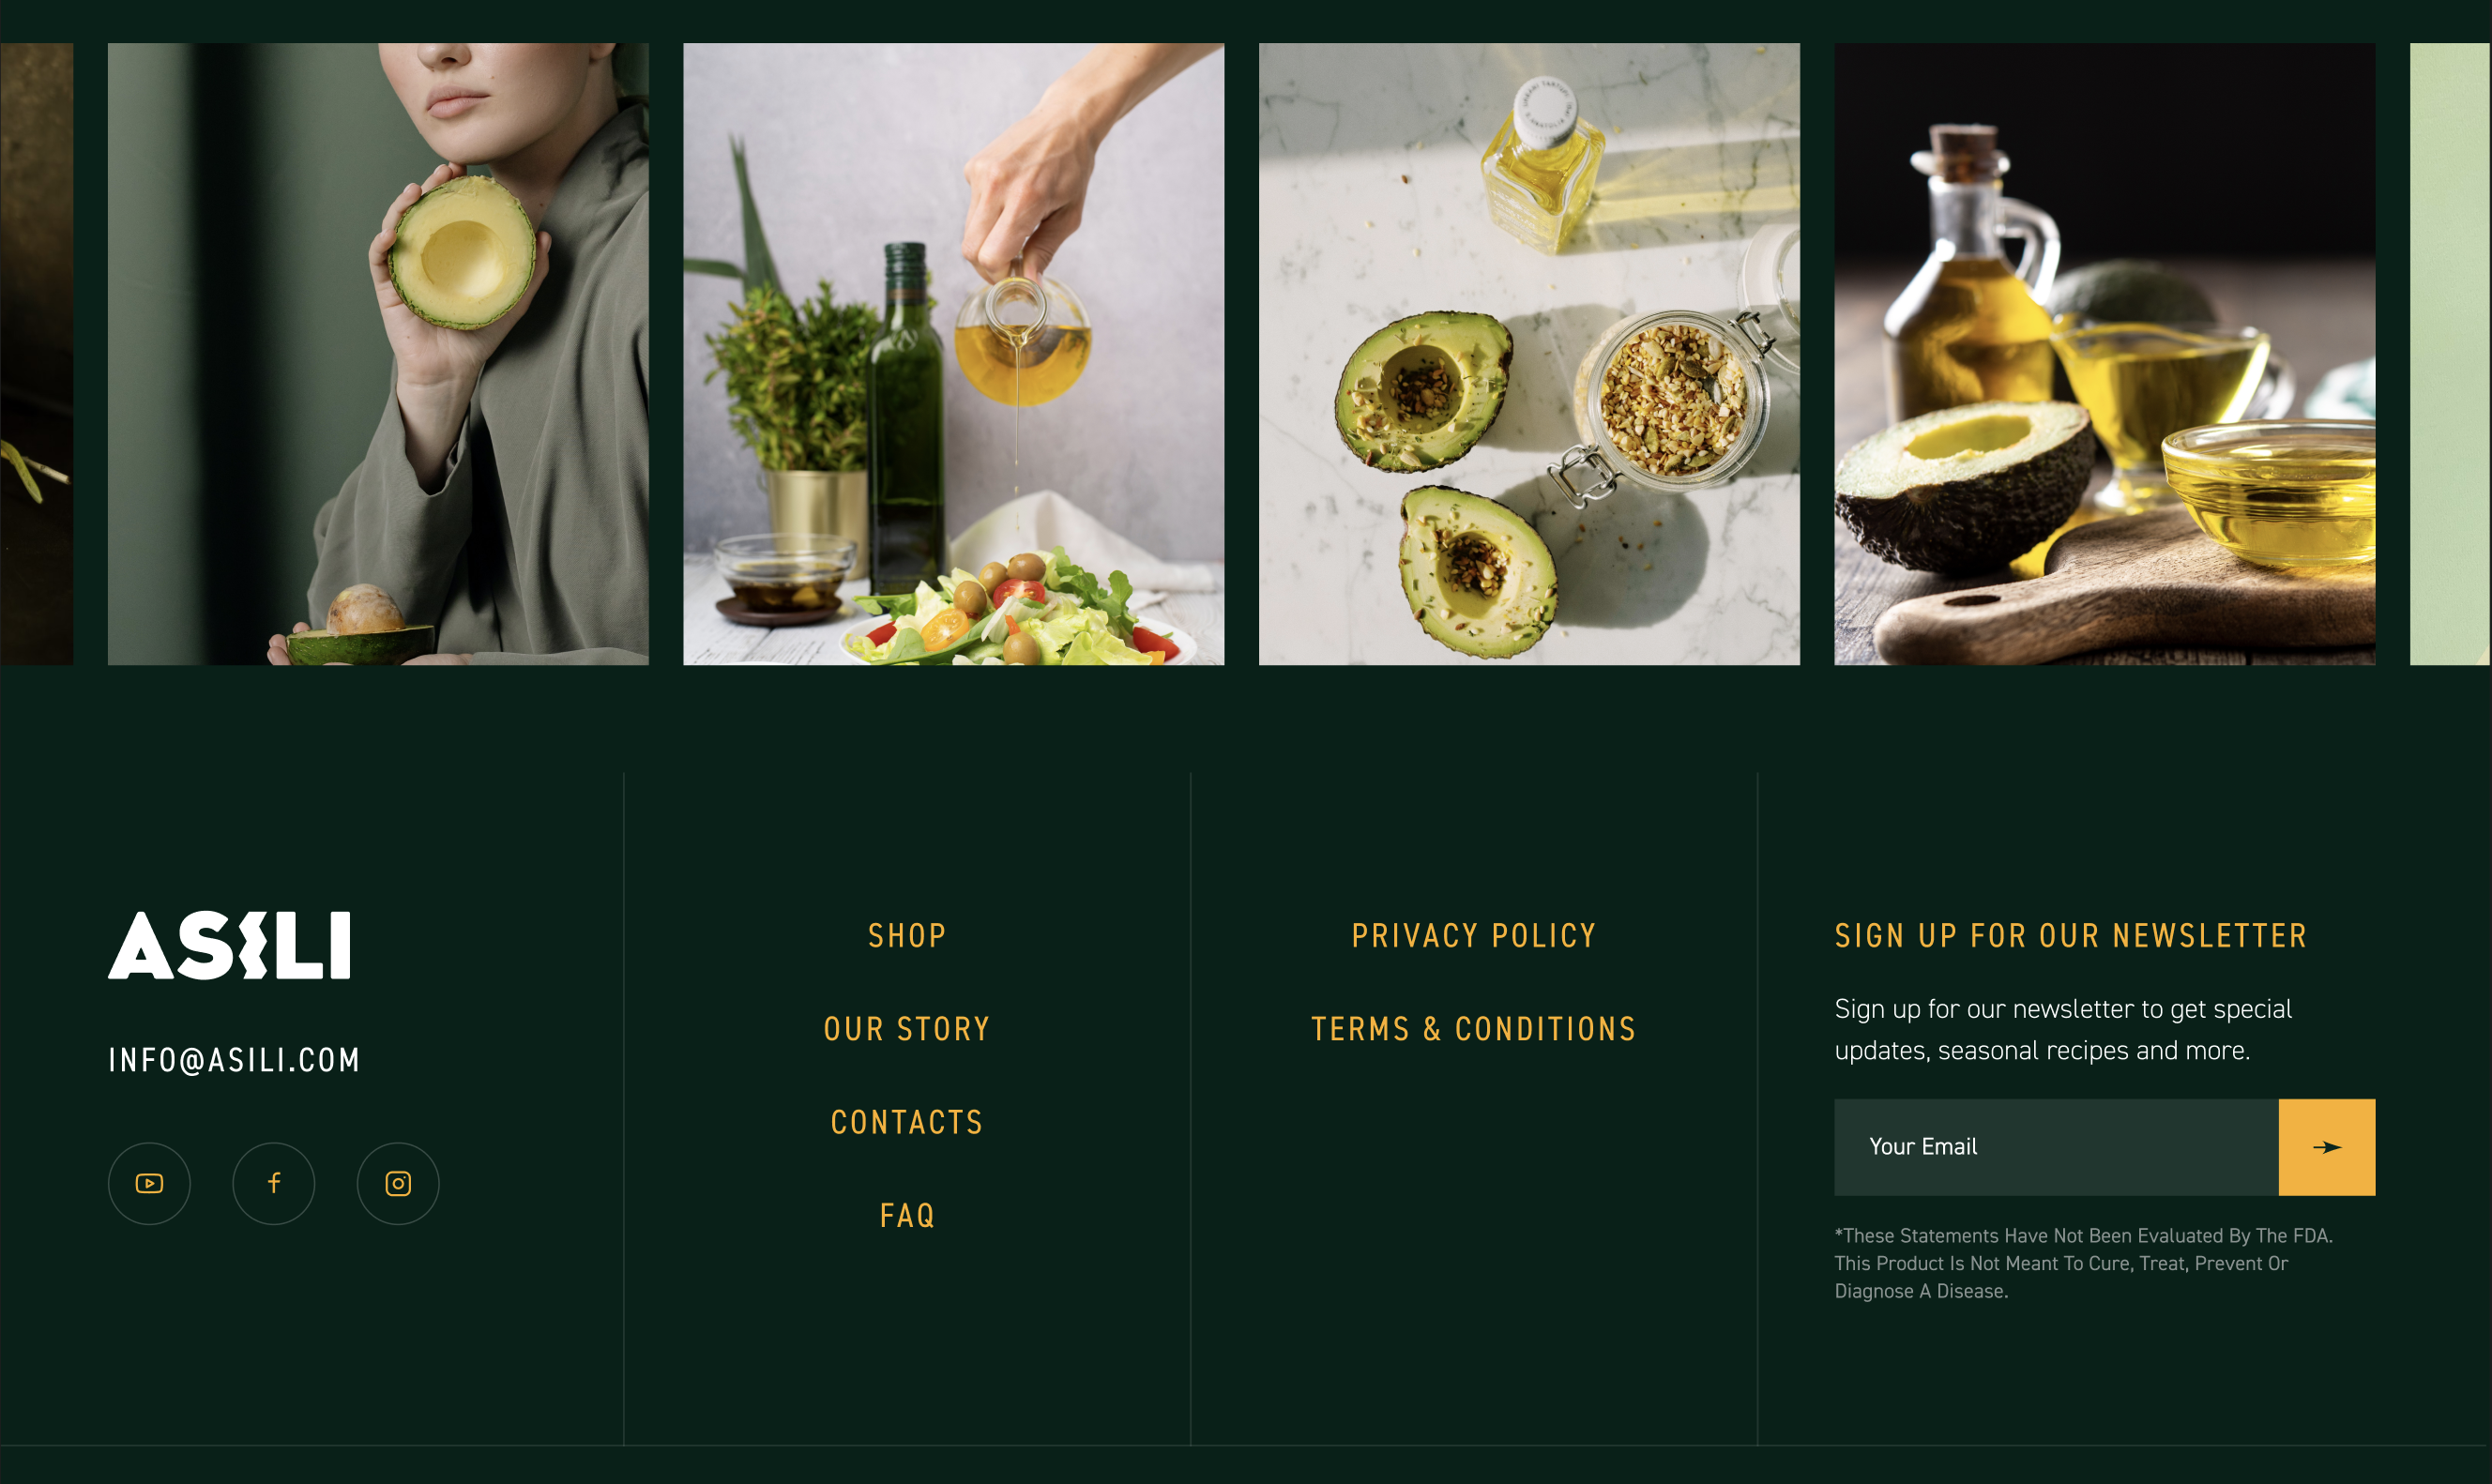Open photo of woman holding avocado
Screen dimensions: 2492x1484
coord(378,354)
